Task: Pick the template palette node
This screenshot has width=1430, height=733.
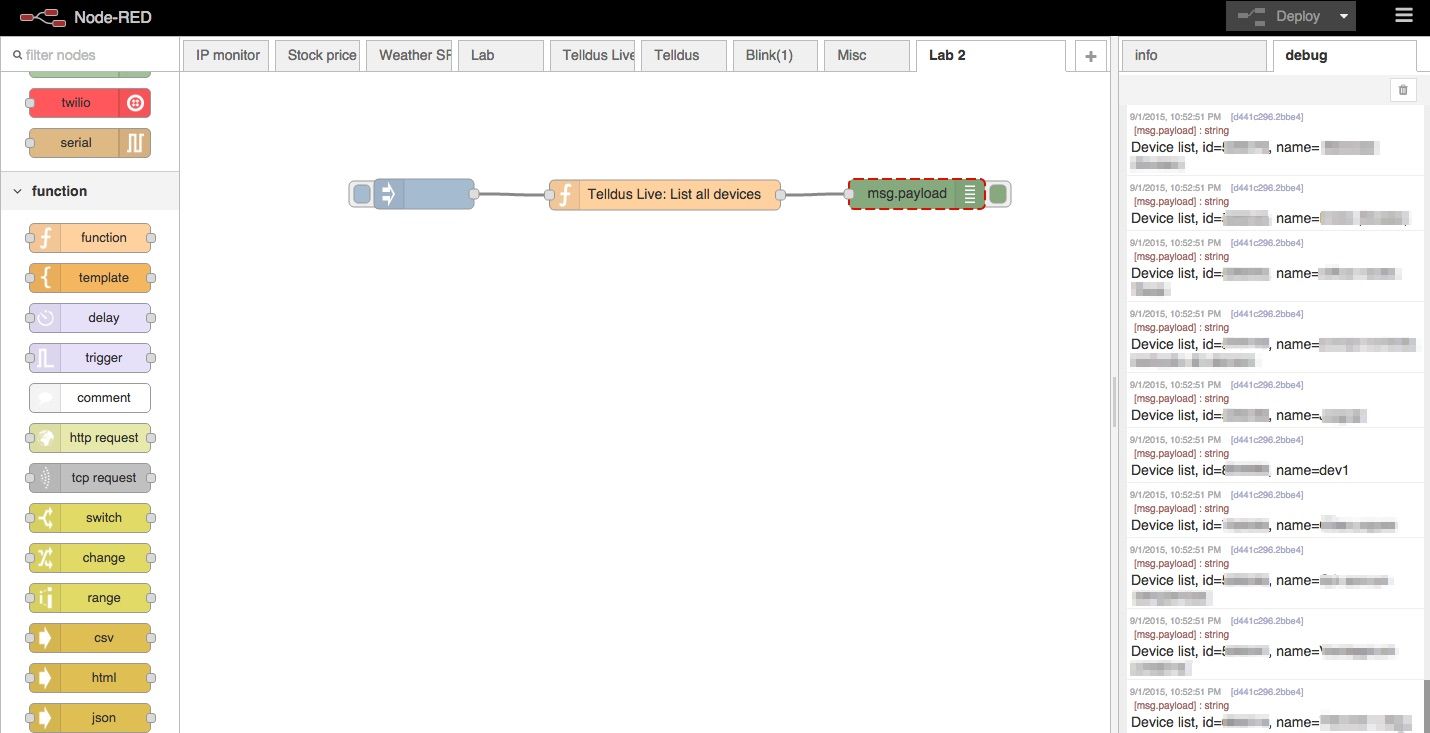Action: click(x=90, y=278)
